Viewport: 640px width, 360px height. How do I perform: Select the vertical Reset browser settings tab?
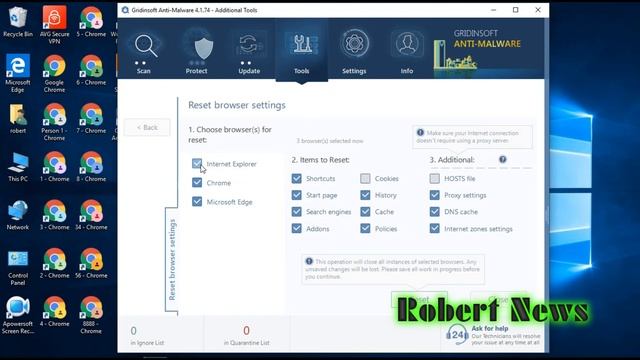pos(172,260)
